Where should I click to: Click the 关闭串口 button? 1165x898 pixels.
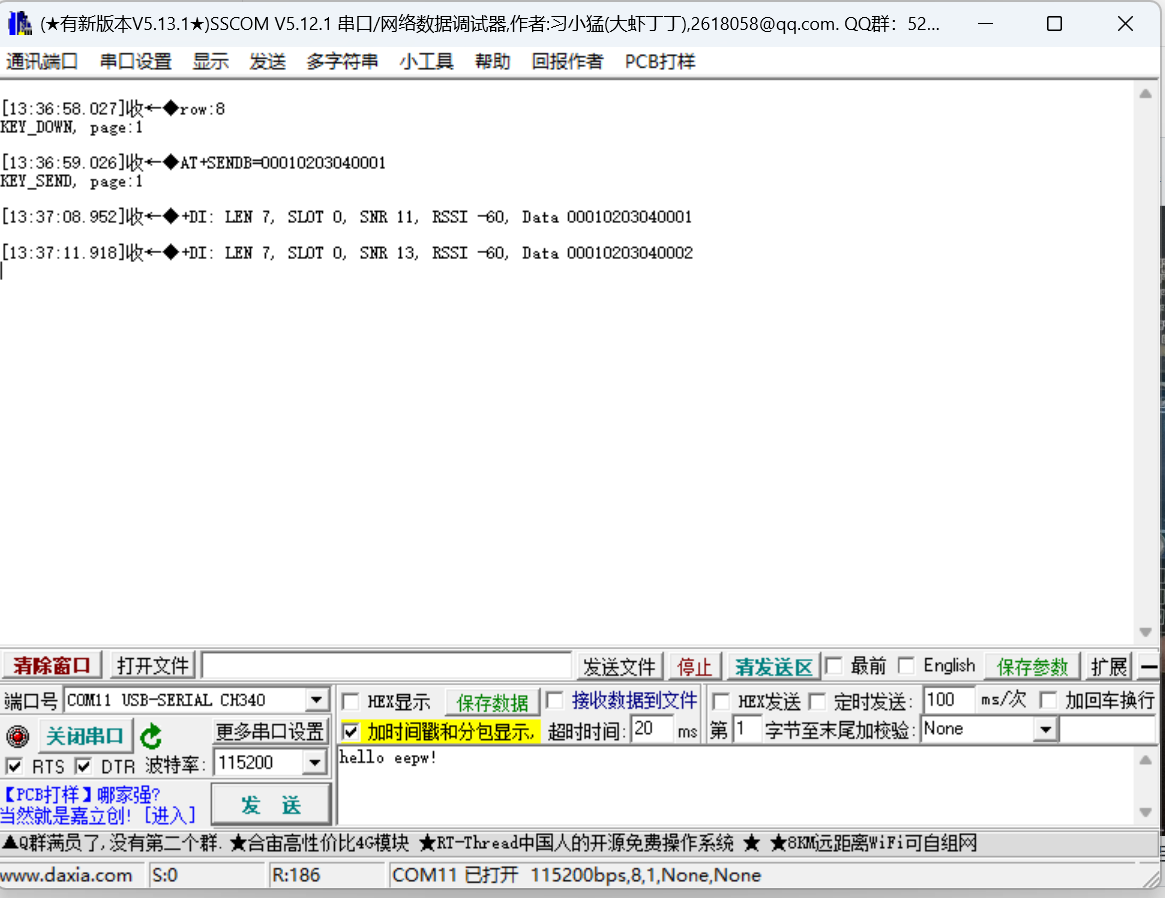click(x=85, y=736)
